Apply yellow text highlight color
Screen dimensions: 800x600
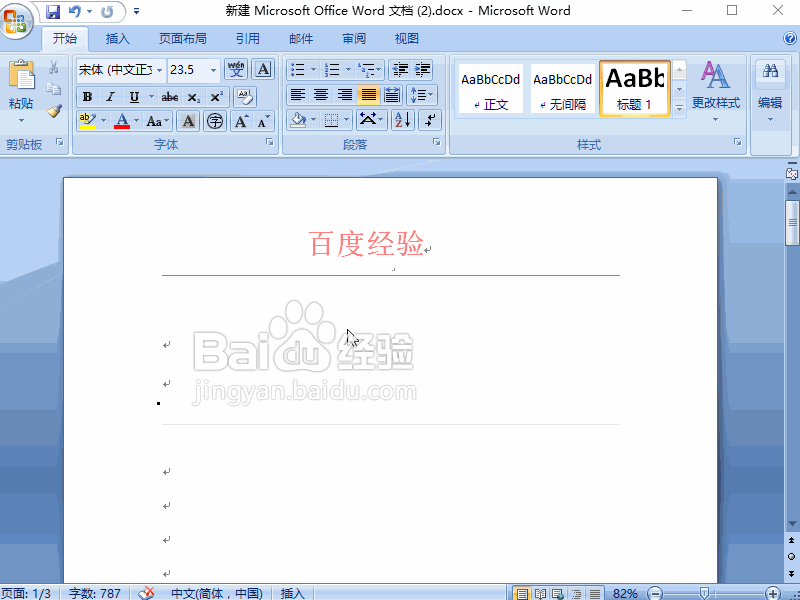(88, 121)
